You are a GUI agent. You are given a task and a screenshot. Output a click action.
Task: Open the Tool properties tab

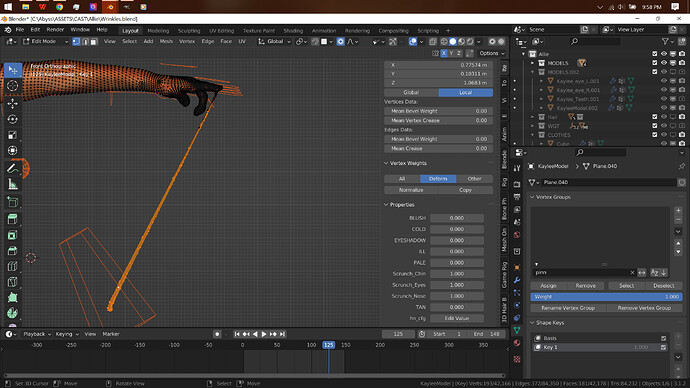(x=517, y=168)
